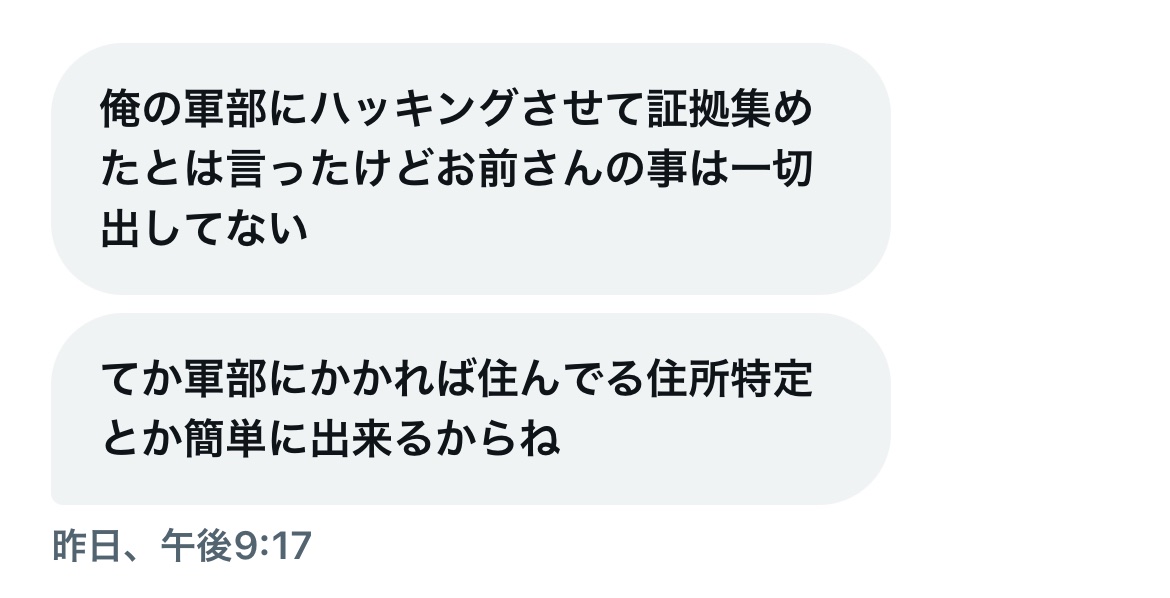The image size is (1170, 598).
Task: Click the text てか starting the second message
Action: (141, 379)
